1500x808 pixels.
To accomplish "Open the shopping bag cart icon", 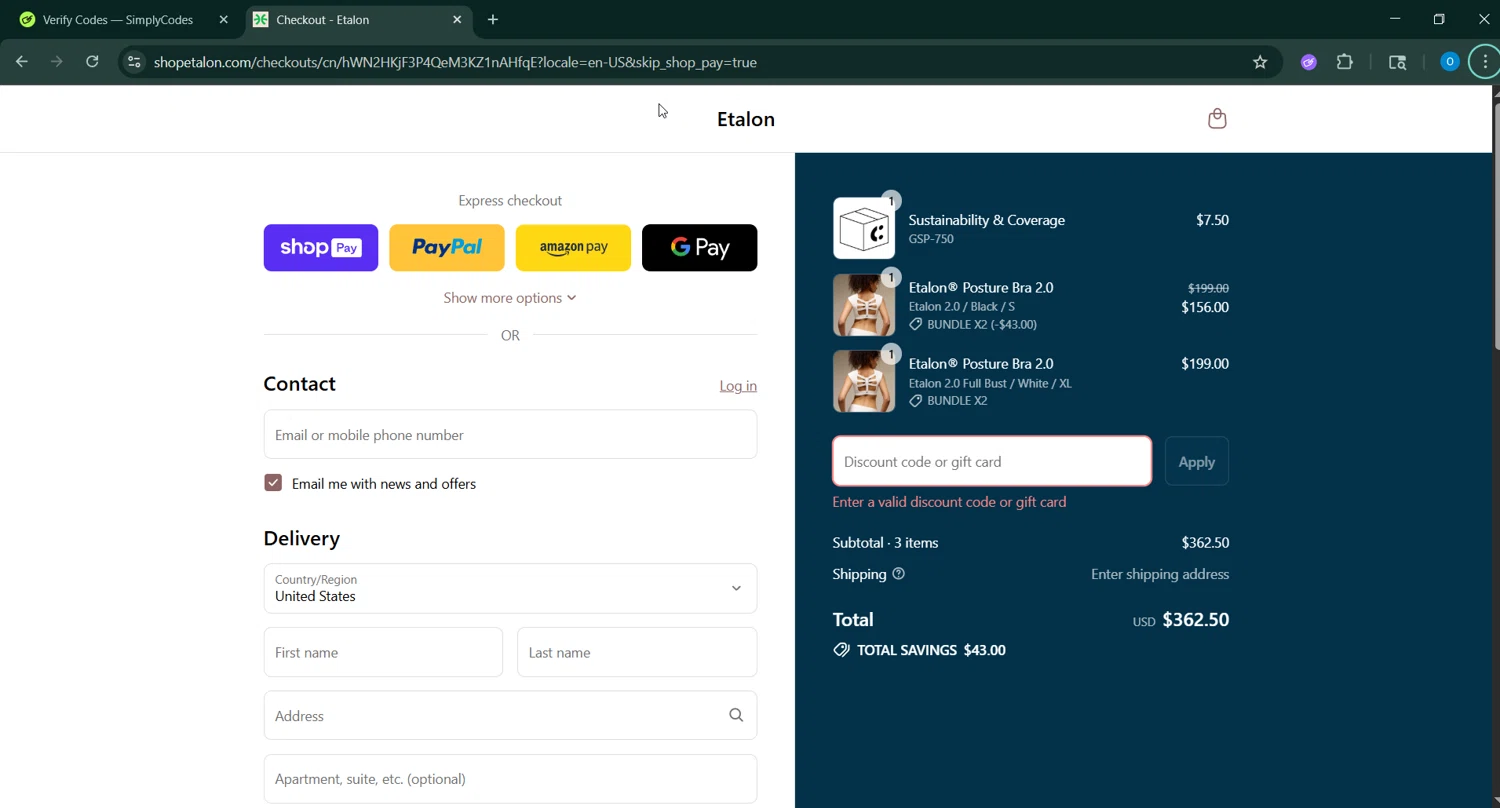I will click(1217, 119).
